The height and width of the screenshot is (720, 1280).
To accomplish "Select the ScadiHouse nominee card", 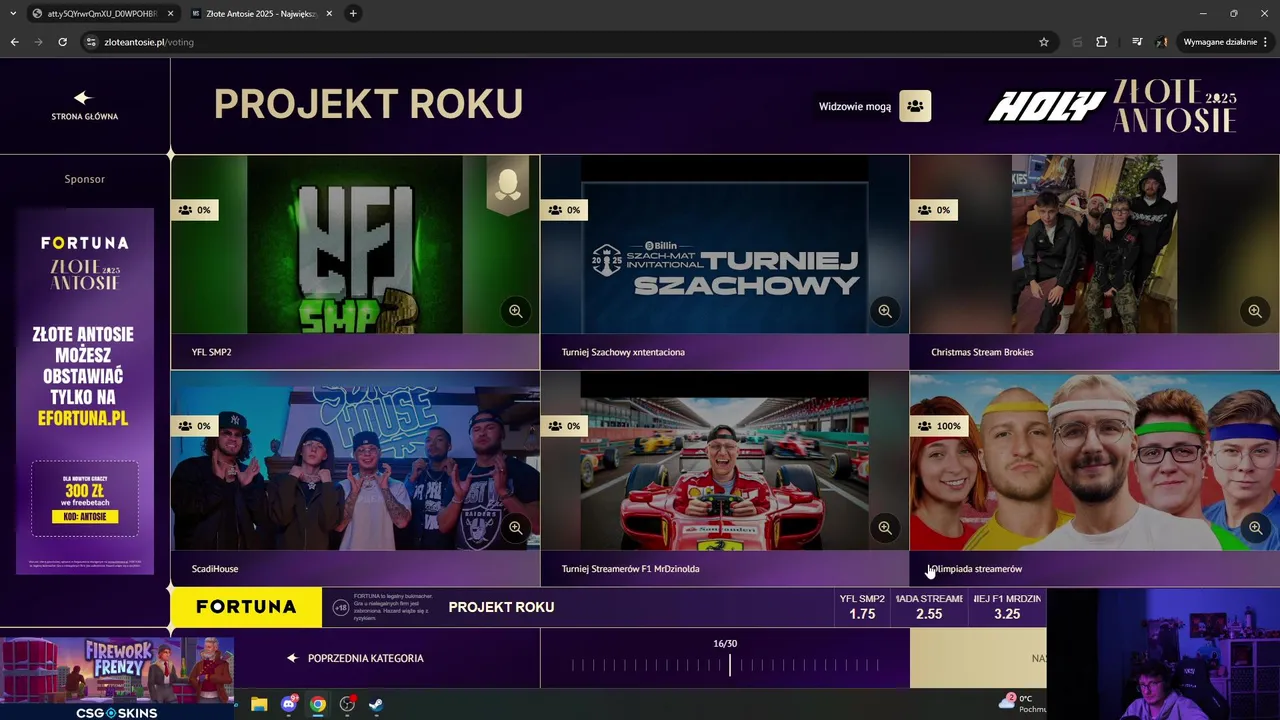I will 355,479.
